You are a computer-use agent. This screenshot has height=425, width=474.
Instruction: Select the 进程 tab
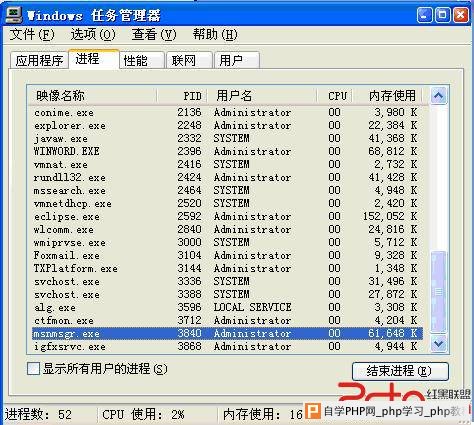click(94, 59)
